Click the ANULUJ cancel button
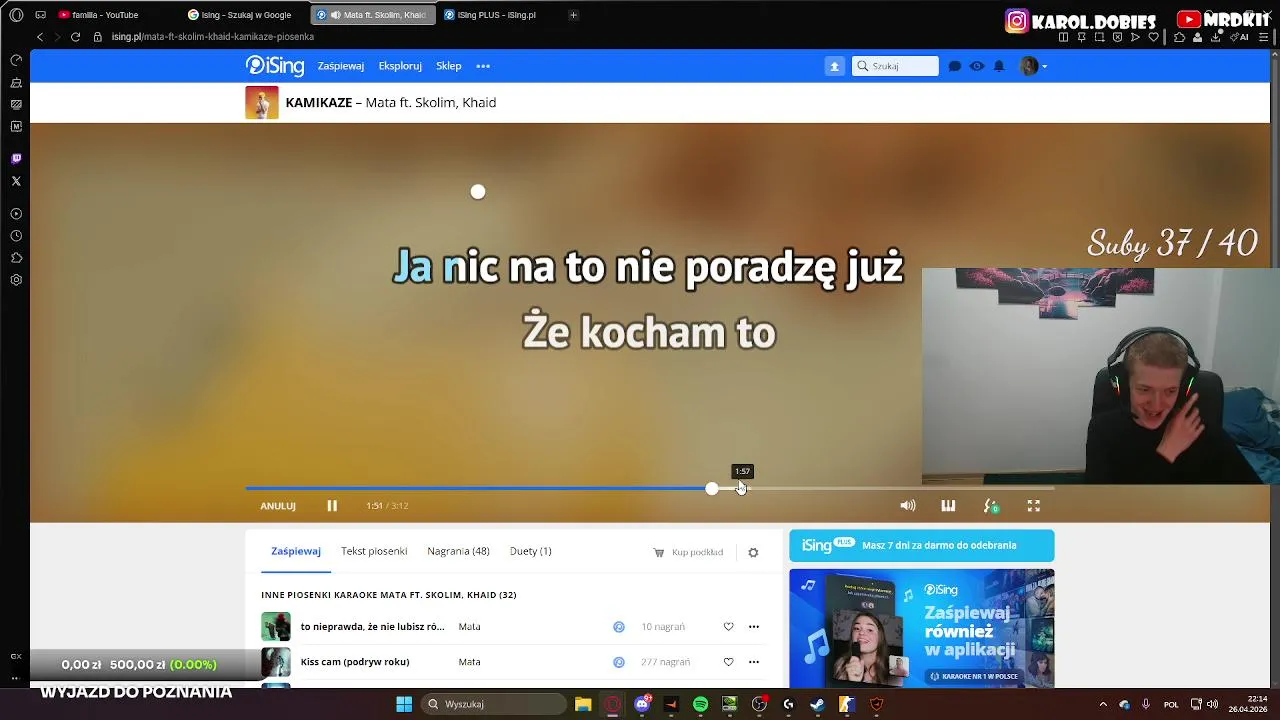1280x720 pixels. 278,506
